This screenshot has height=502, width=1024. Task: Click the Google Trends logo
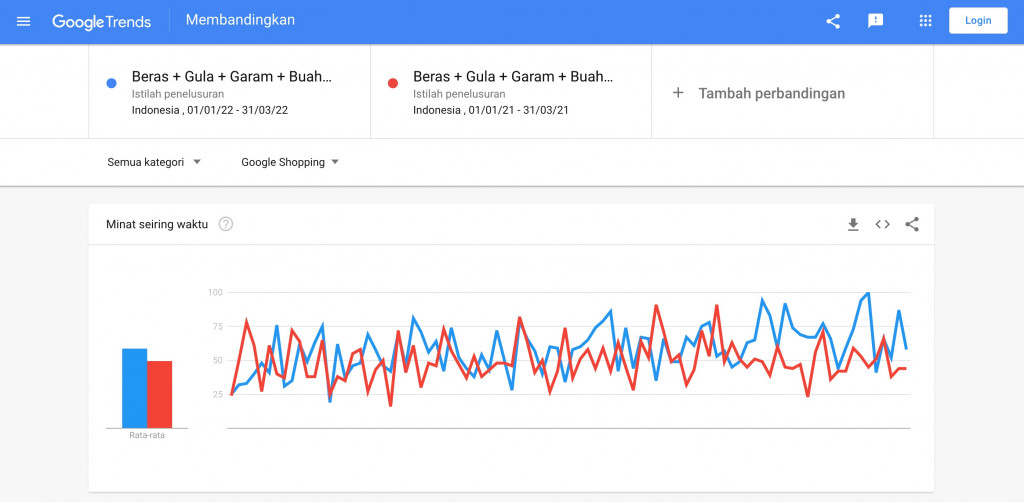coord(101,22)
